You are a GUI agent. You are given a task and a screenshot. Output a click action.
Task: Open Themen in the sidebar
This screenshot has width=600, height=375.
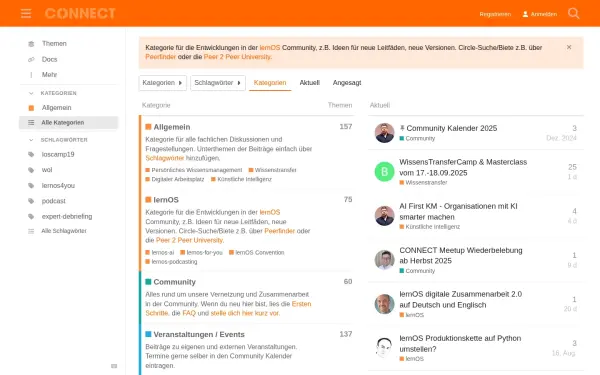54,44
